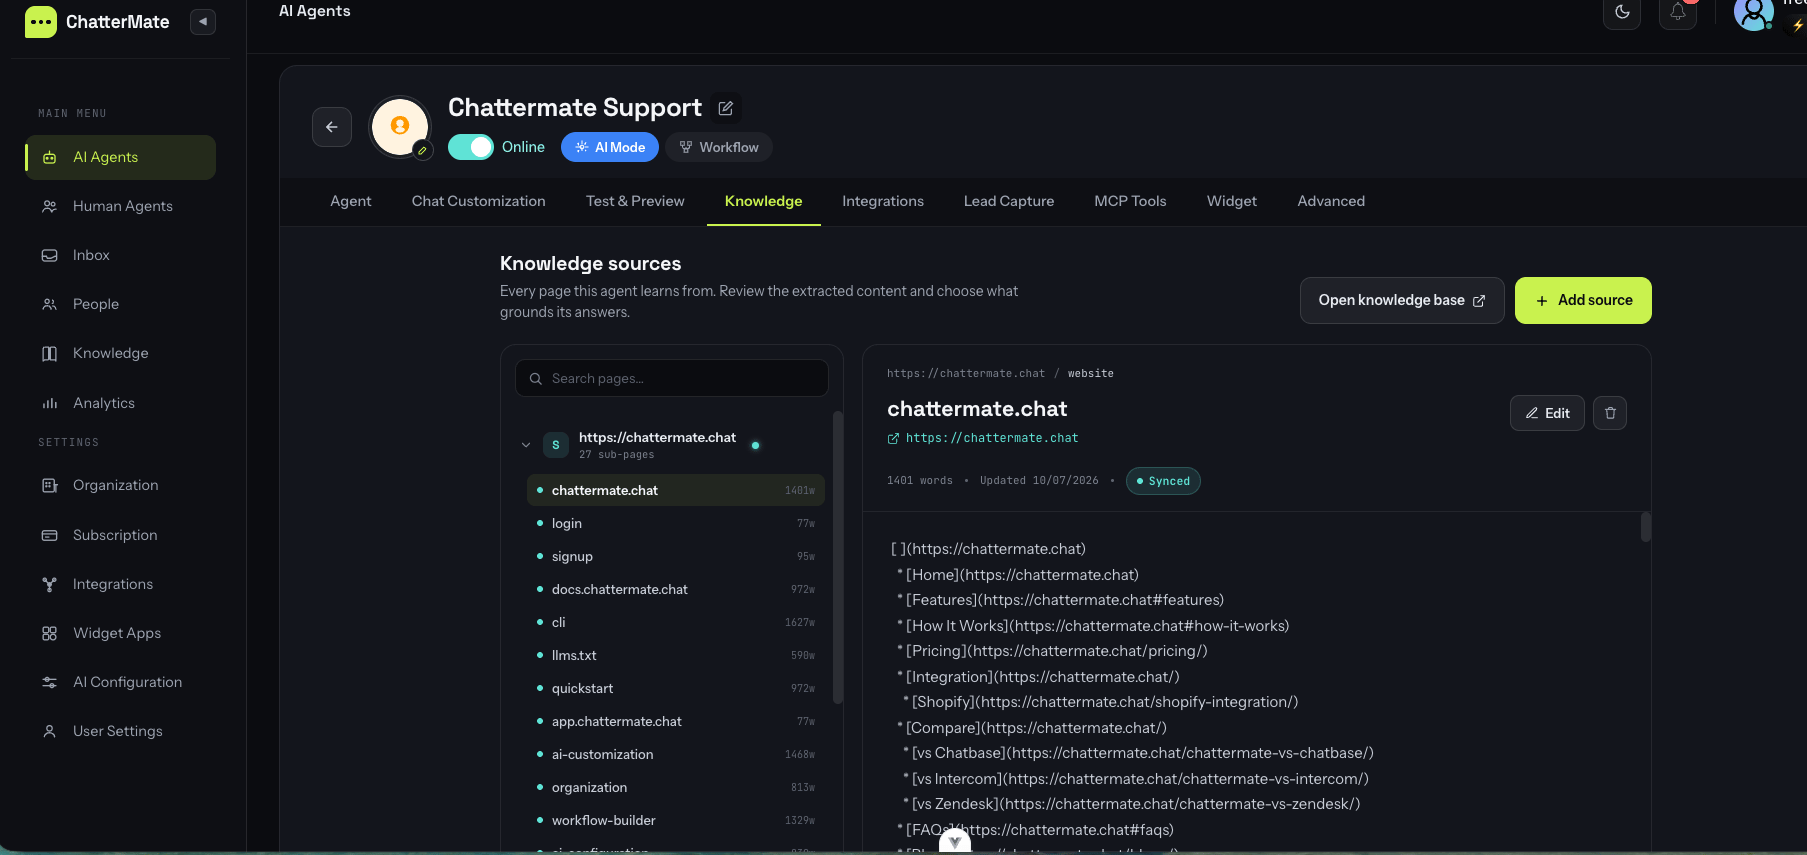This screenshot has width=1807, height=855.
Task: Toggle dark mode with the moon icon
Action: pos(1622,12)
